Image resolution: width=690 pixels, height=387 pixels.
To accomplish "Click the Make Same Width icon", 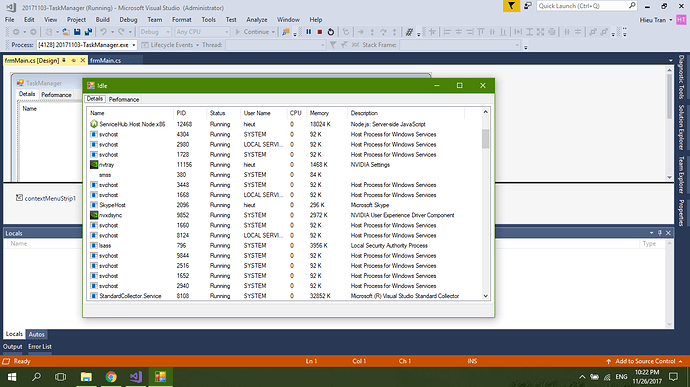I will (518, 32).
